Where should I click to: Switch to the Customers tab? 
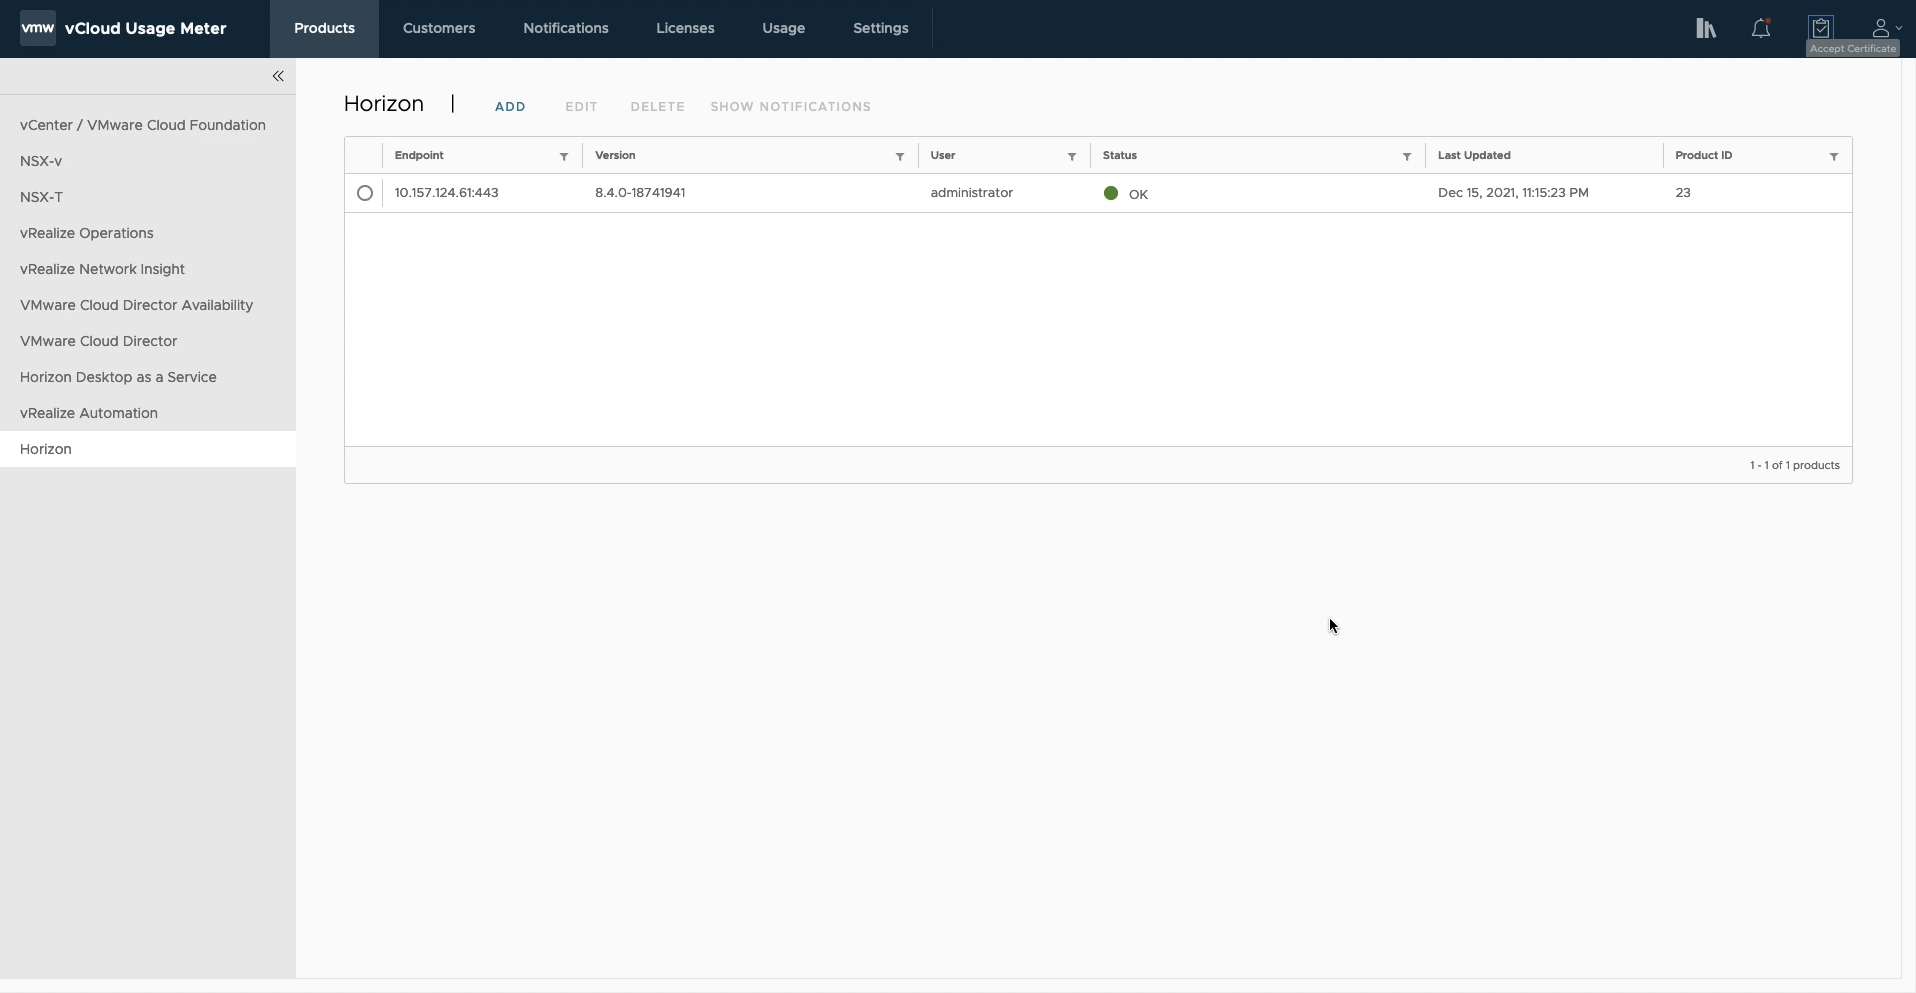(439, 28)
